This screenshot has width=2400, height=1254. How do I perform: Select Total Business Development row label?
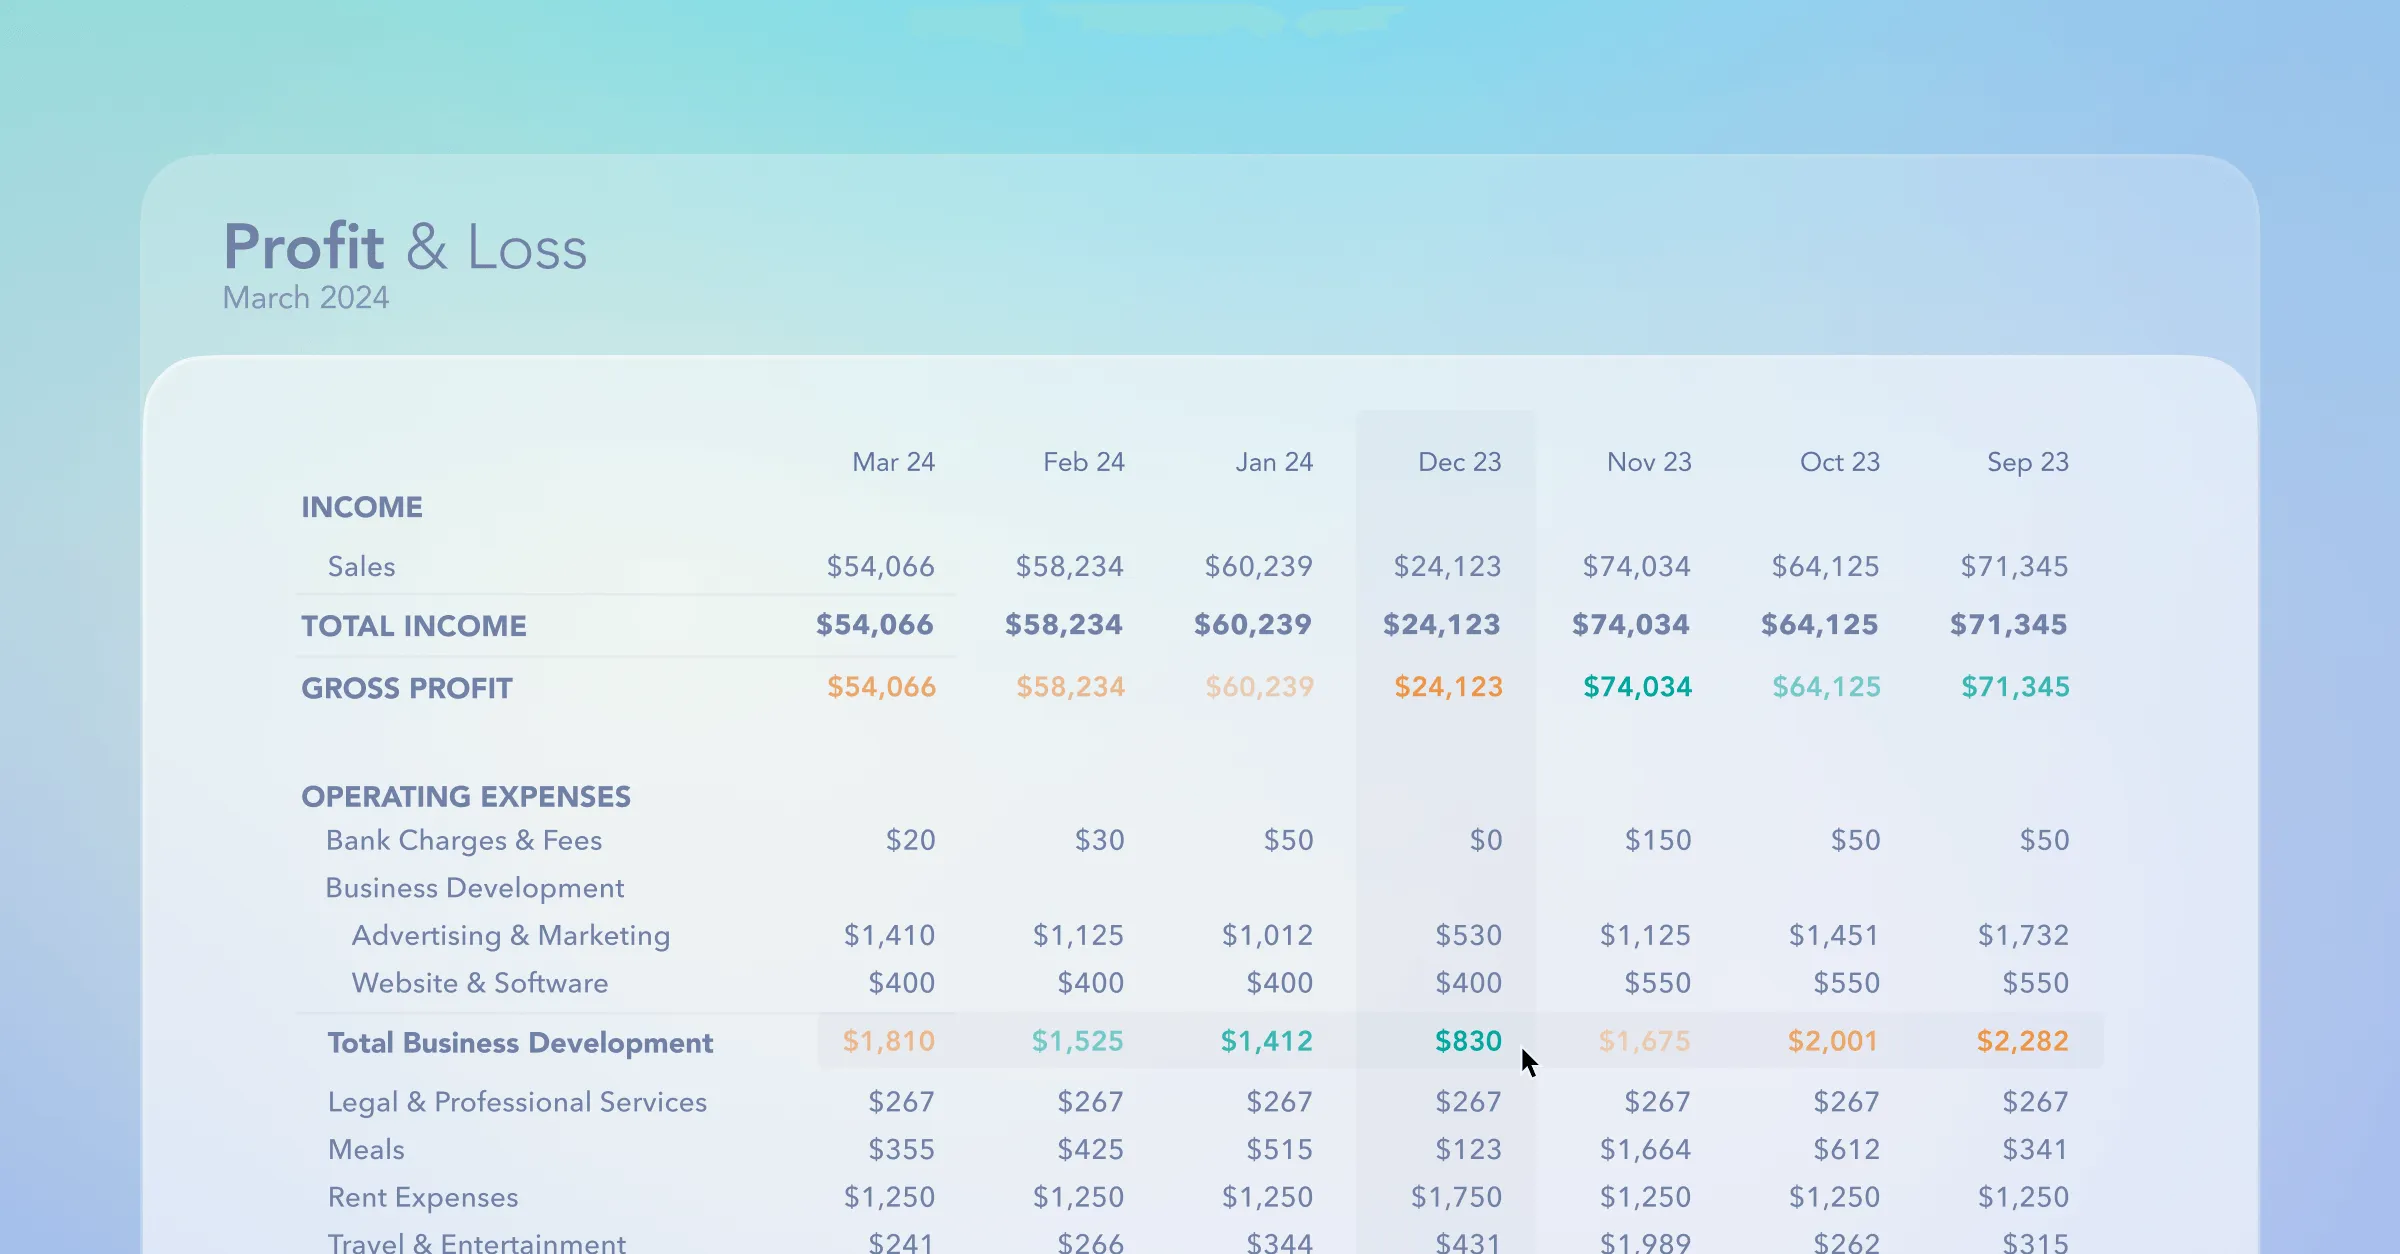[520, 1043]
